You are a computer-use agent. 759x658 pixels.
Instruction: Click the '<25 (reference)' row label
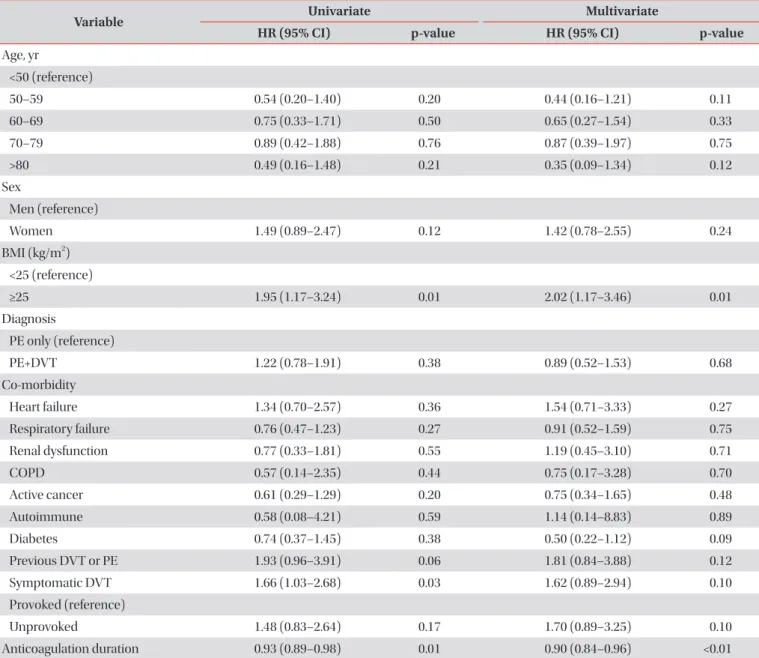tap(51, 275)
